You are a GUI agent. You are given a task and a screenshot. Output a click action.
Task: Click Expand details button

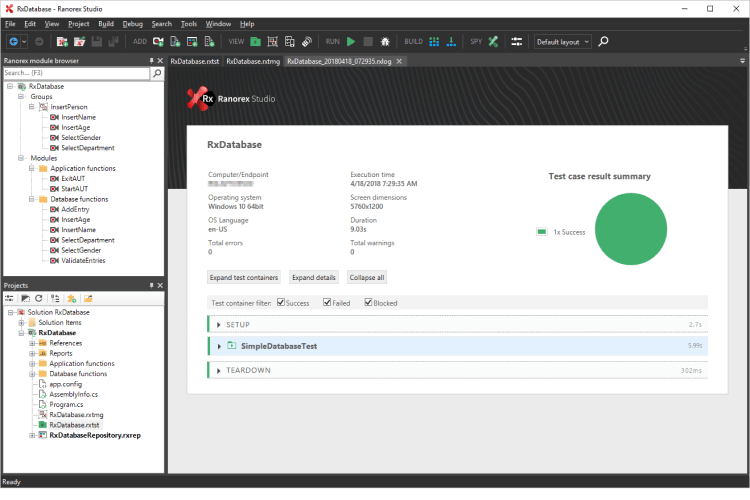[314, 278]
